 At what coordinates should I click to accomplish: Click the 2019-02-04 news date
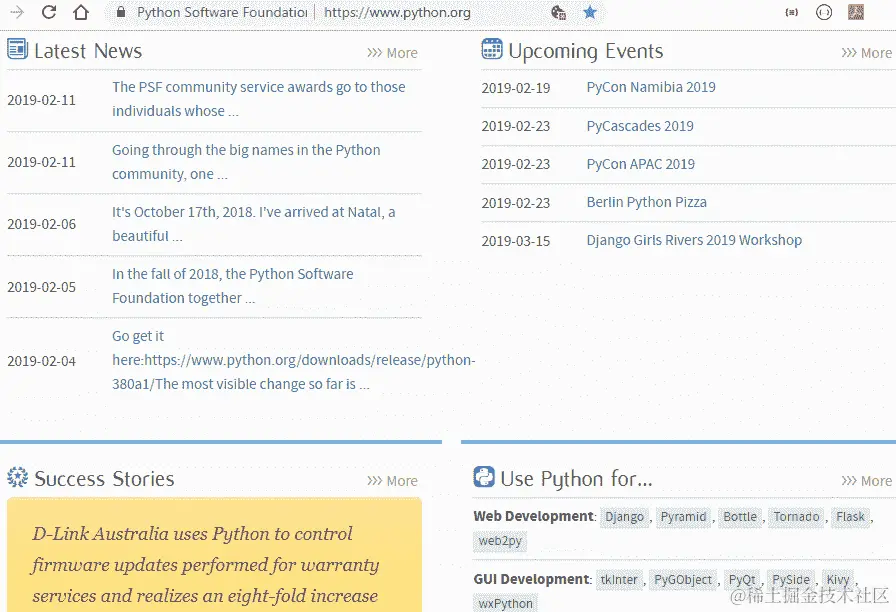click(42, 361)
